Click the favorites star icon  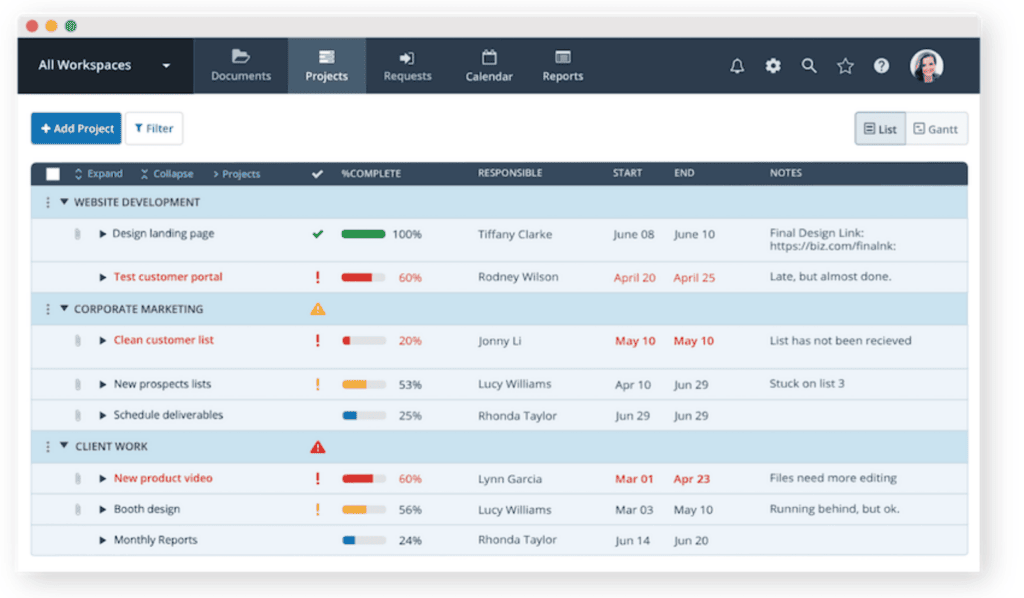tap(845, 66)
